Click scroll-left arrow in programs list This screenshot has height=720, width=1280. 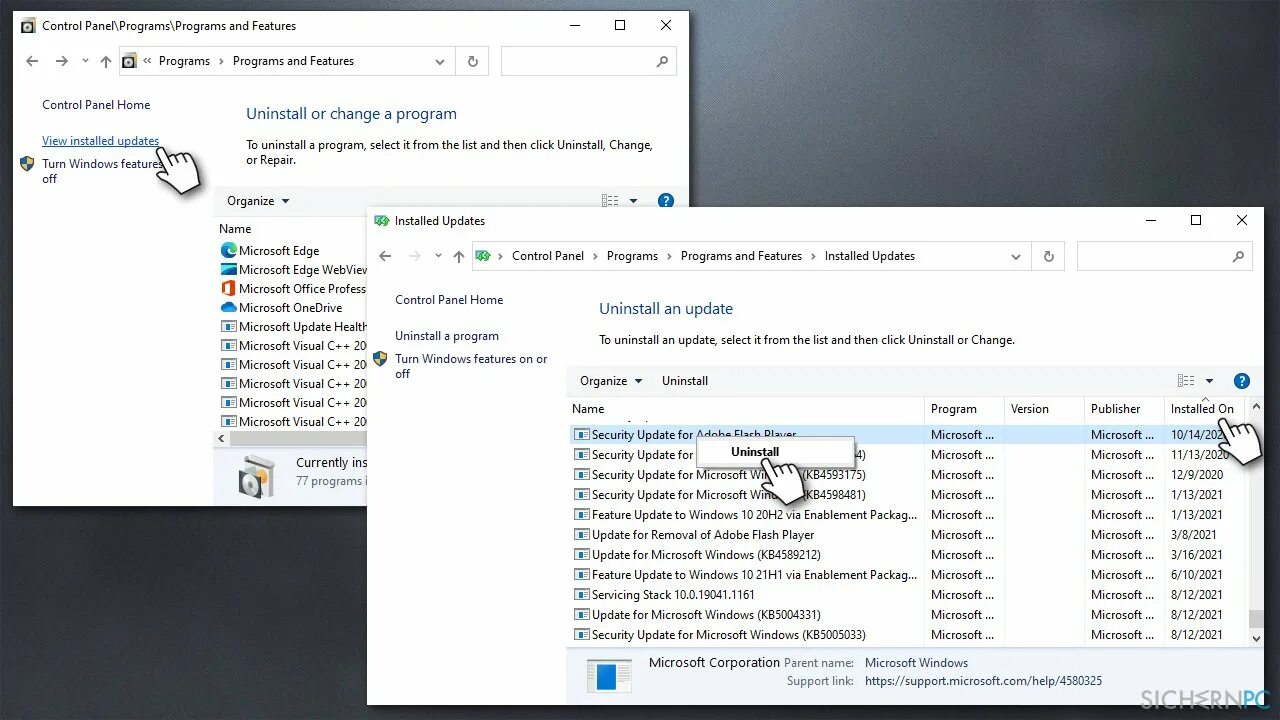tap(222, 439)
